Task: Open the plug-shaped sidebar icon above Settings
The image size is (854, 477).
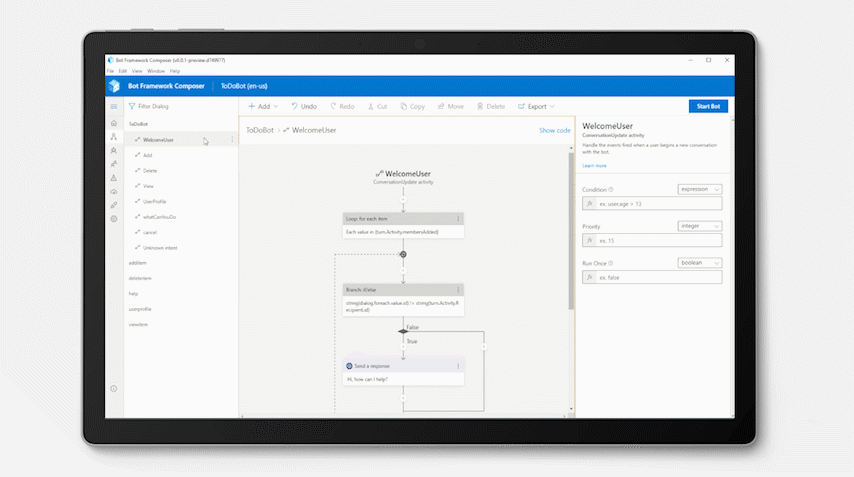Action: pyautogui.click(x=114, y=205)
